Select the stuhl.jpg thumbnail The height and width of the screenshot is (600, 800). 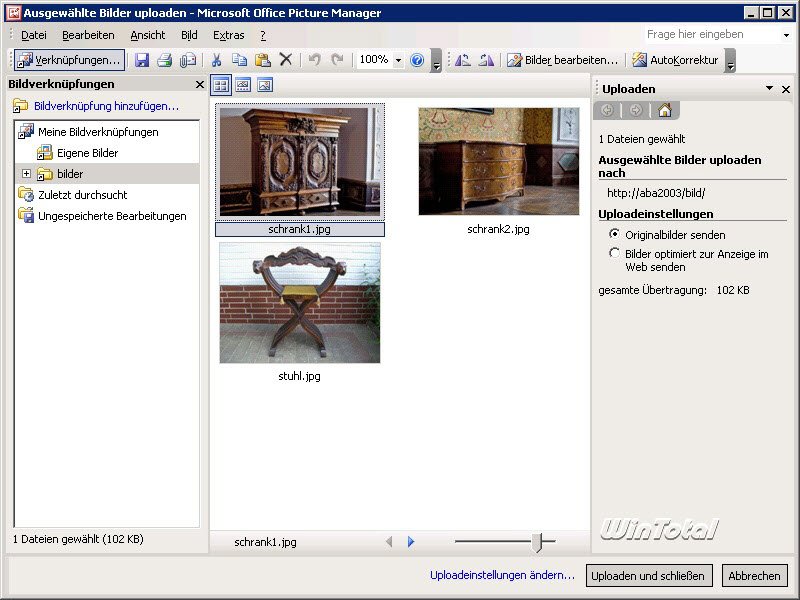click(300, 304)
